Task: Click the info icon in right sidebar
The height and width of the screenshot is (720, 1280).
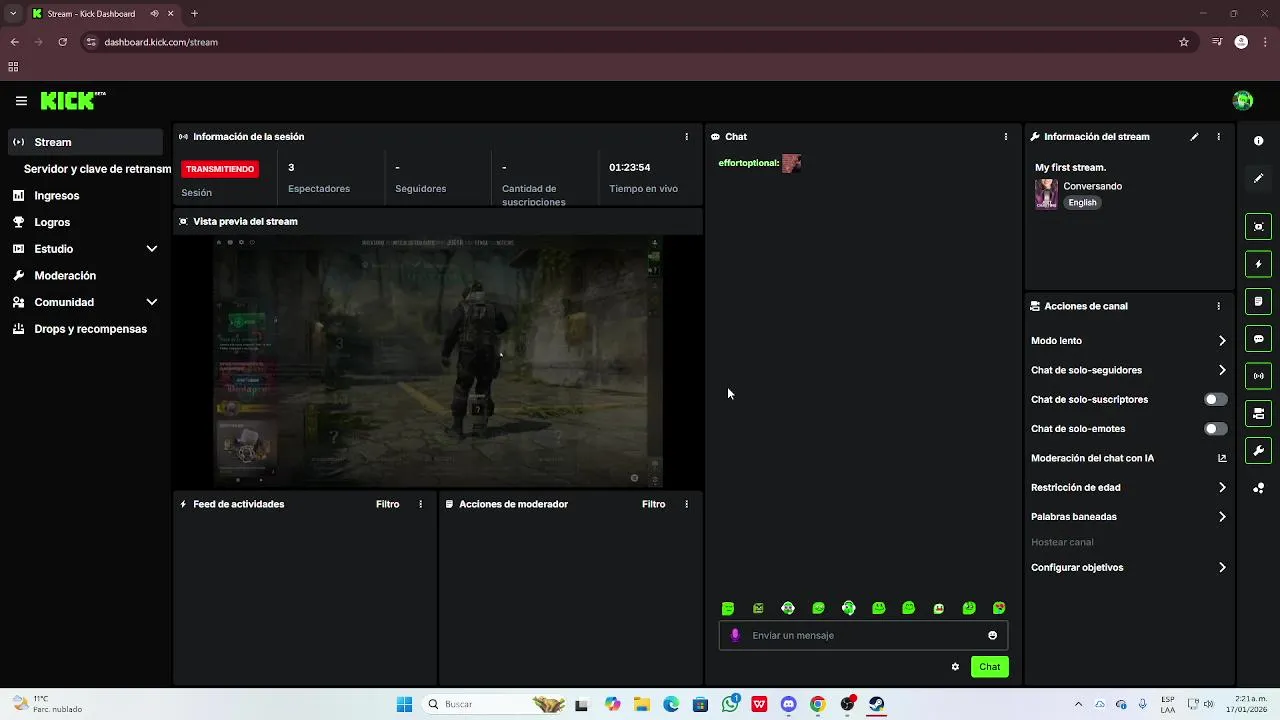Action: 1258,141
